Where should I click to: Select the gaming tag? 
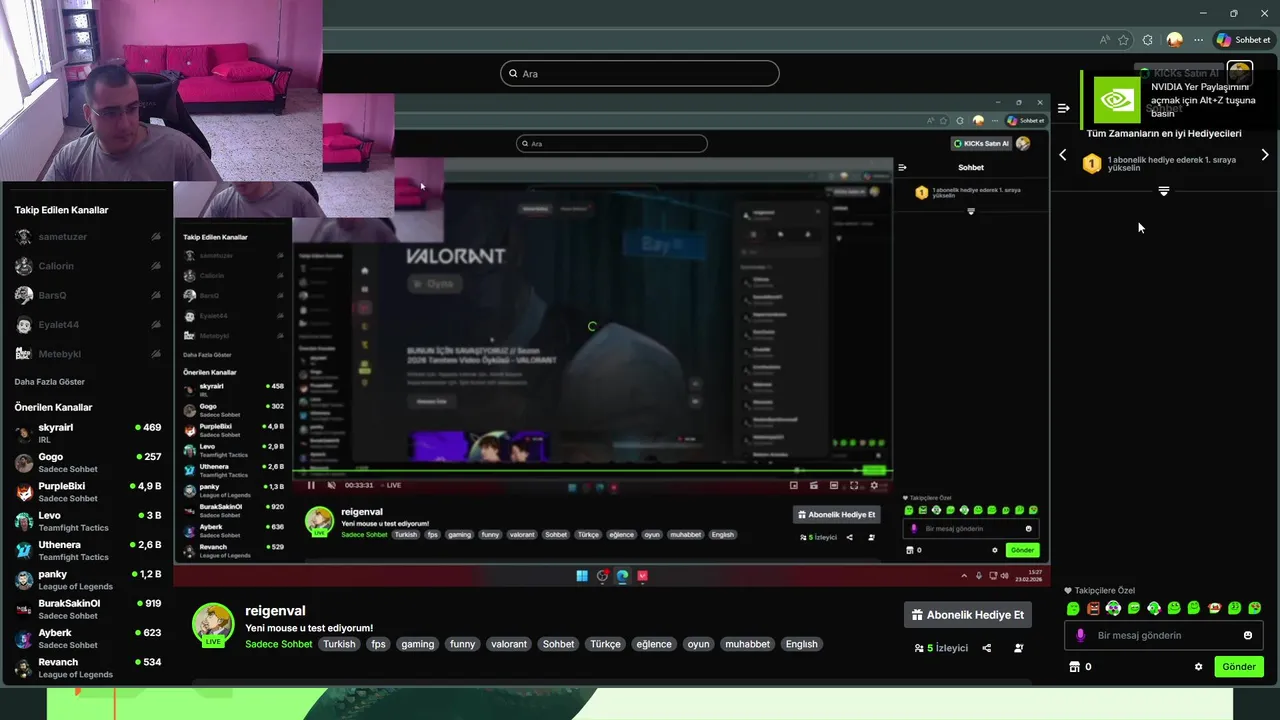pos(418,644)
